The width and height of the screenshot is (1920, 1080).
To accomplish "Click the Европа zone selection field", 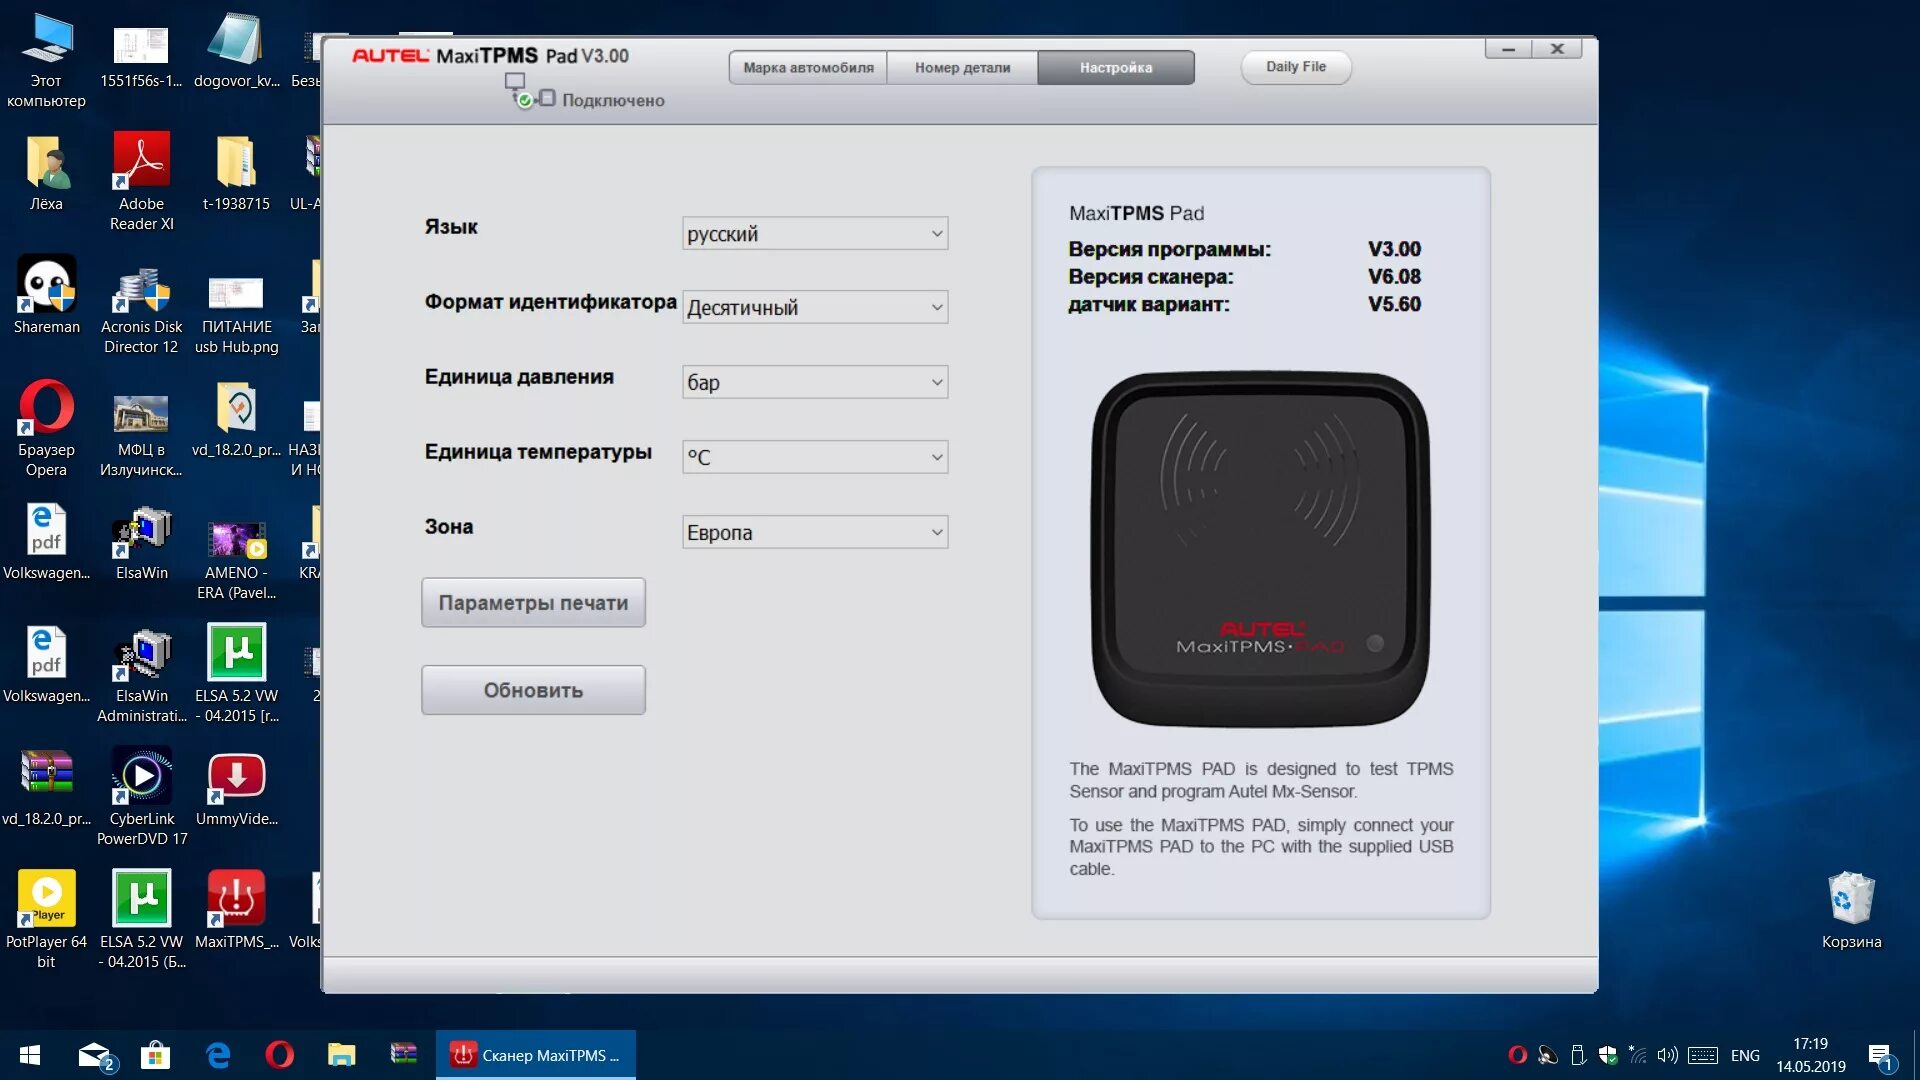I will click(814, 531).
